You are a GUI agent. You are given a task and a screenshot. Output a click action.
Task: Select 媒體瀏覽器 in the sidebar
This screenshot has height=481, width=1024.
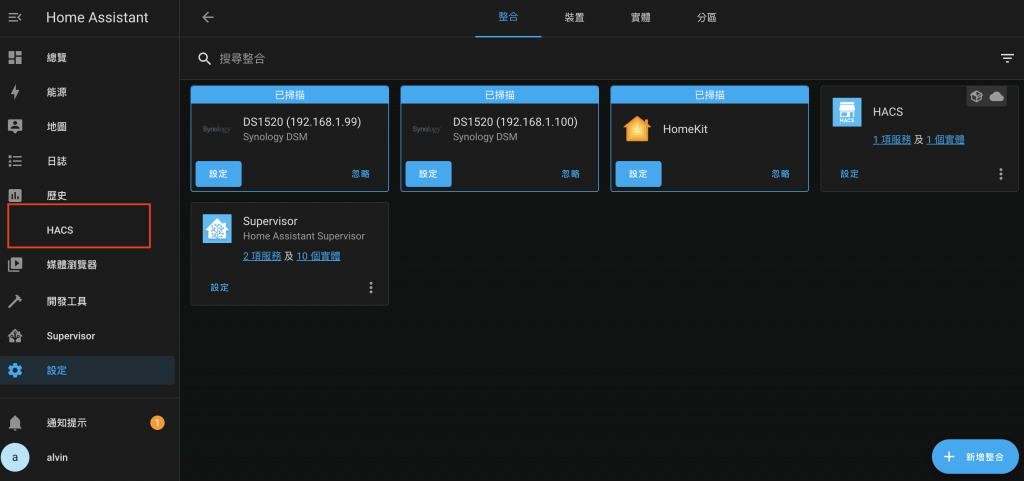pyautogui.click(x=88, y=264)
